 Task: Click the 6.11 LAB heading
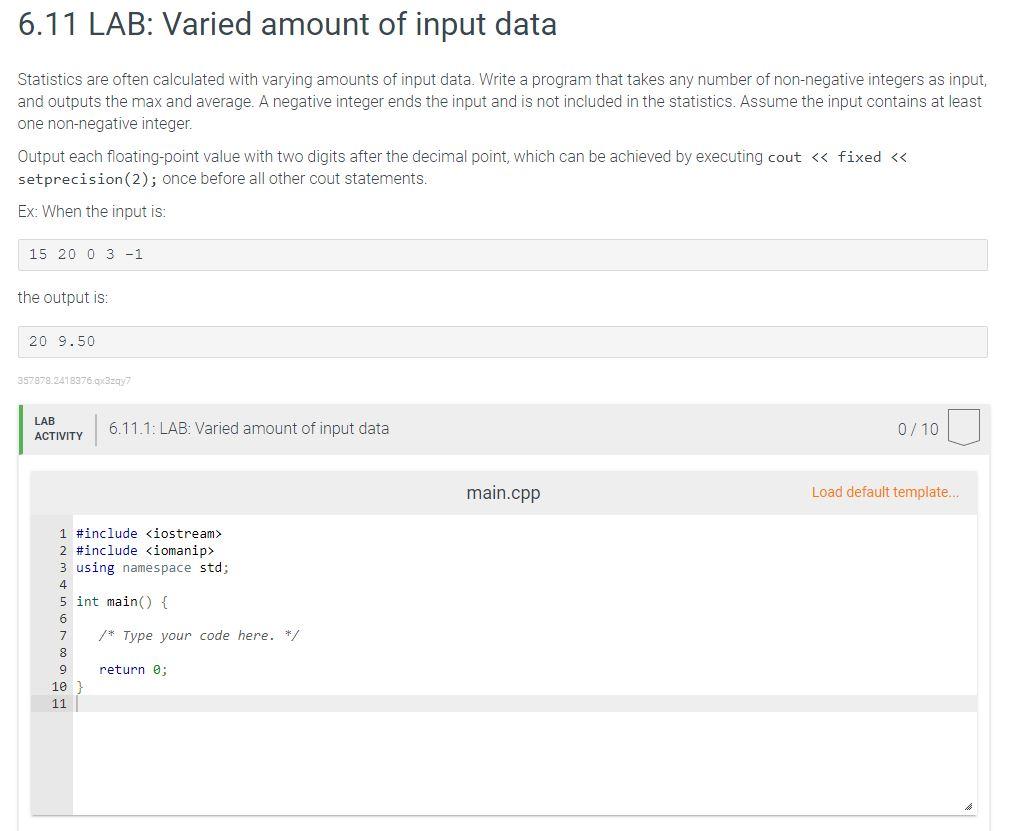coord(286,24)
